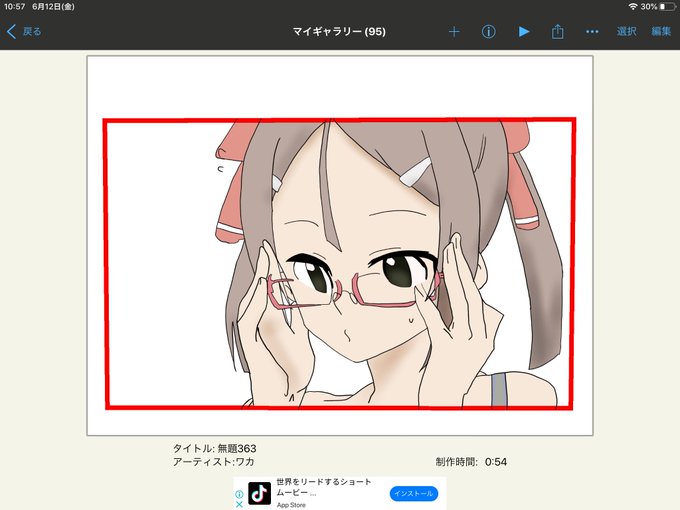Play the drawing process video
Viewport: 680px width, 510px height.
[524, 32]
